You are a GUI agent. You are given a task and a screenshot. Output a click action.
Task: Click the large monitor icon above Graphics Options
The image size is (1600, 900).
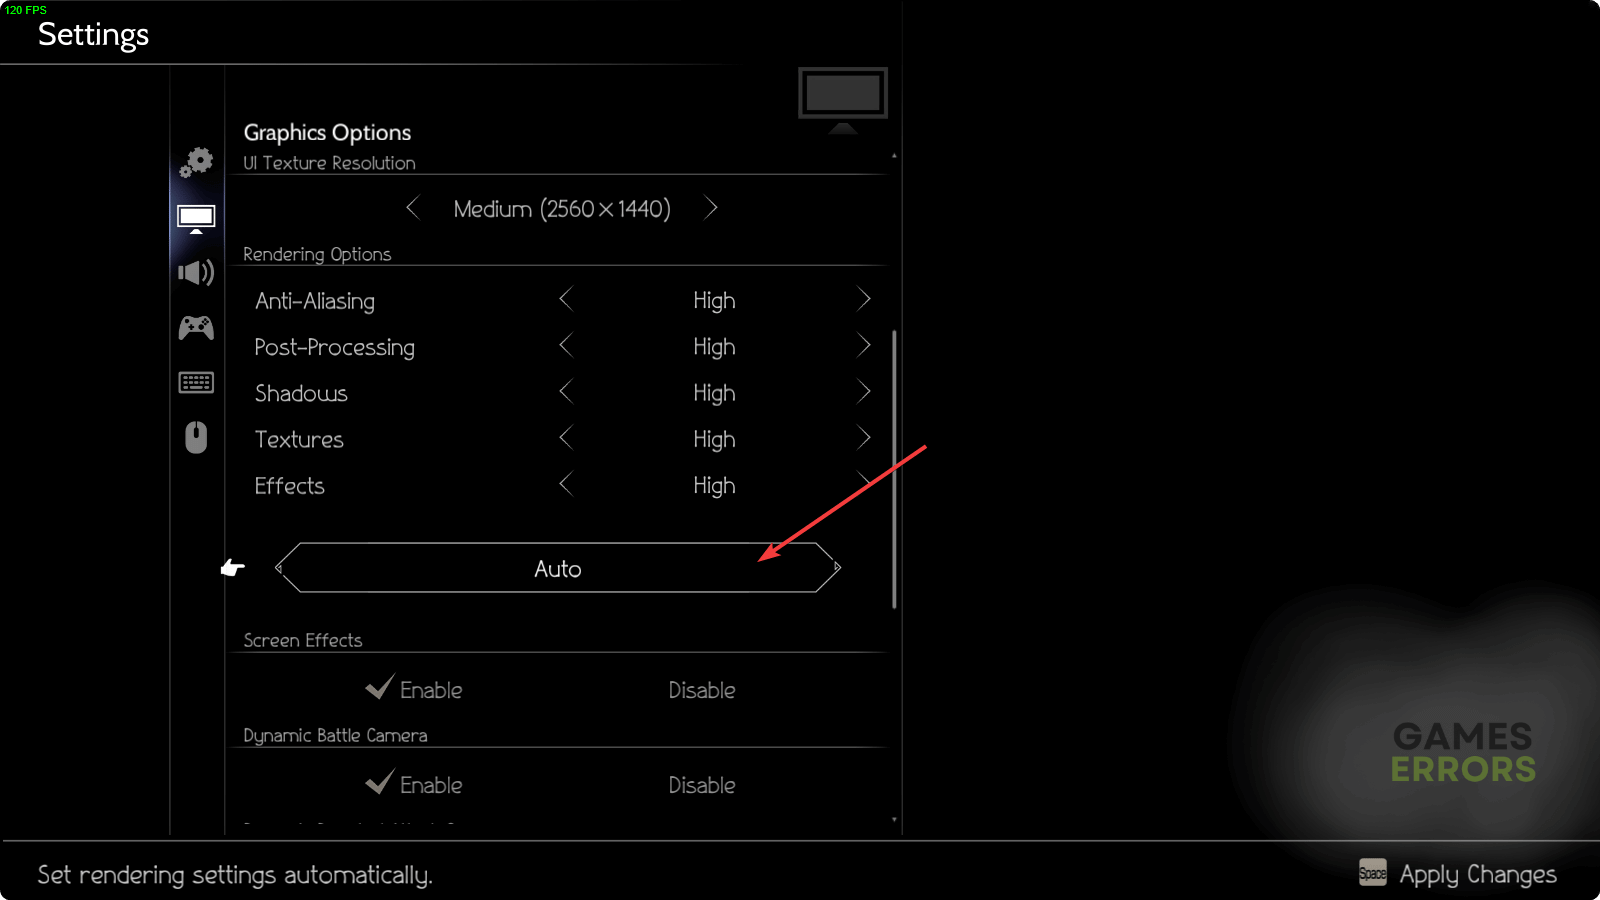point(843,100)
